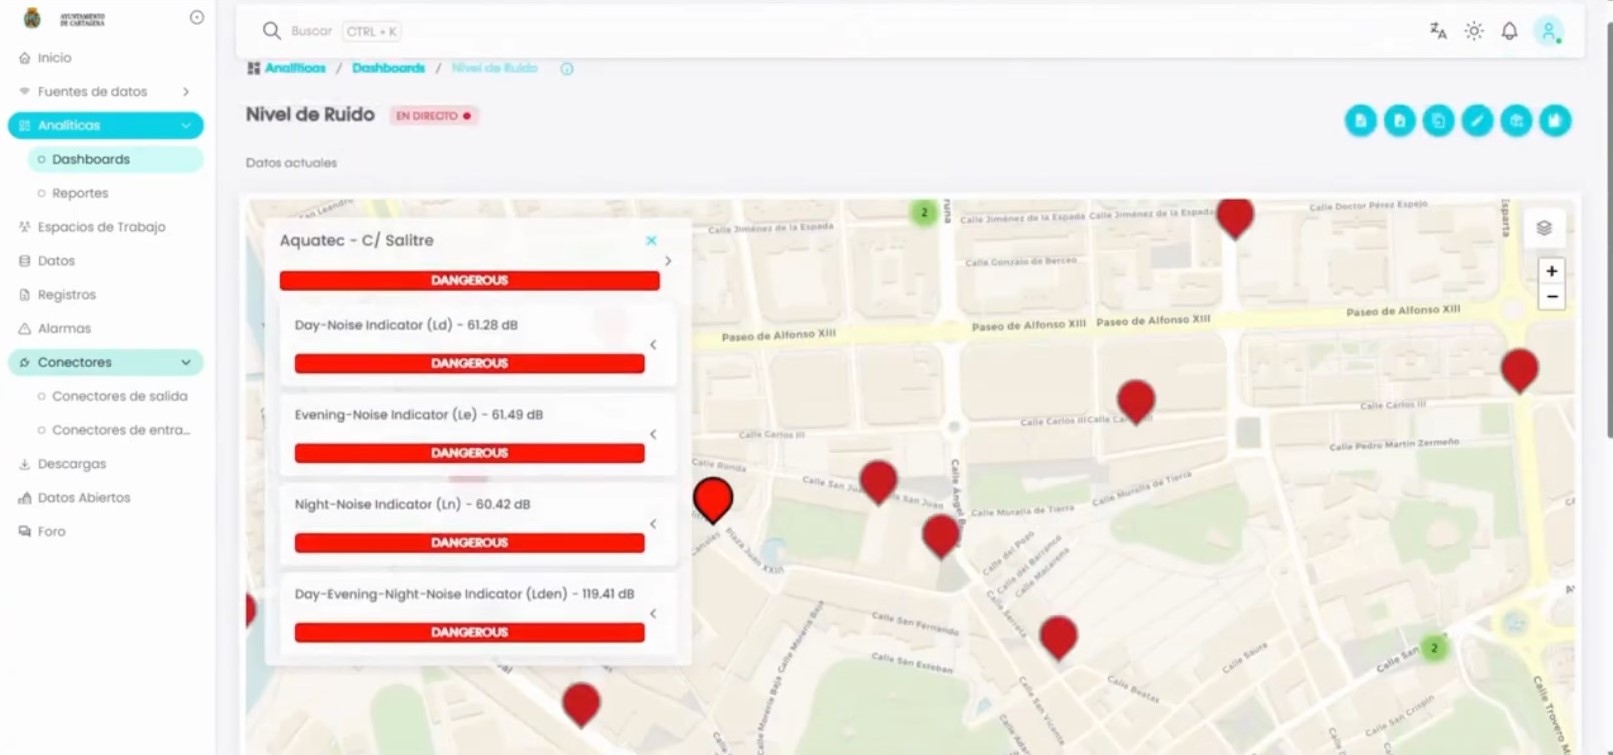Open the user profile avatar menu
Image resolution: width=1613 pixels, height=755 pixels.
[x=1548, y=31]
